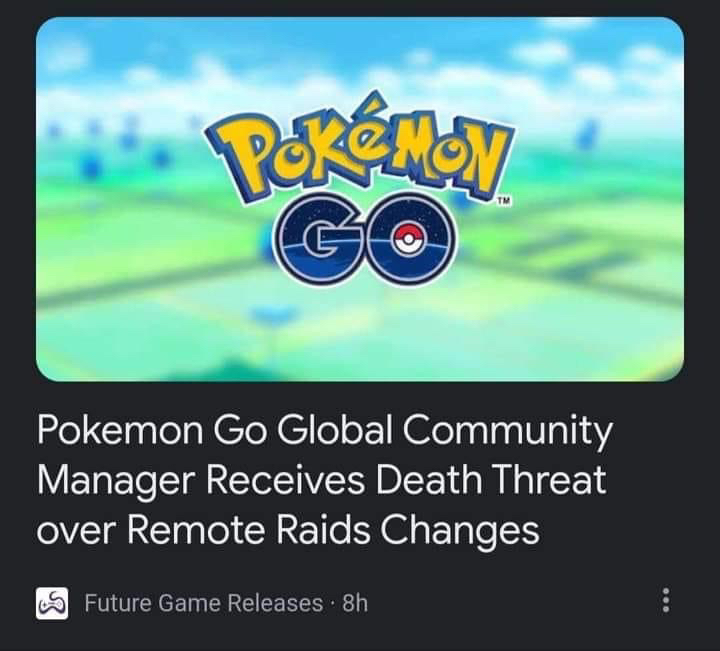The width and height of the screenshot is (720, 651).
Task: Click the word 'Receives' in the headline
Action: click(286, 480)
